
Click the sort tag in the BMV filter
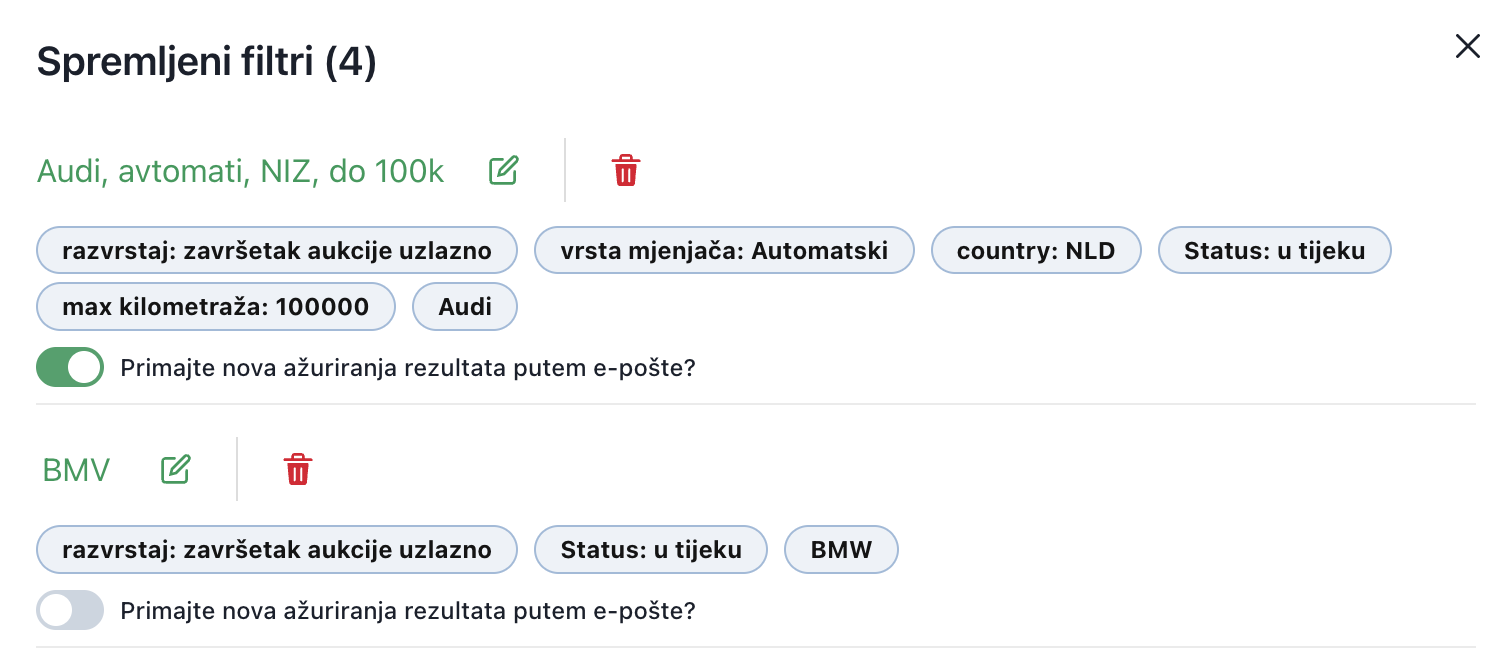[276, 550]
